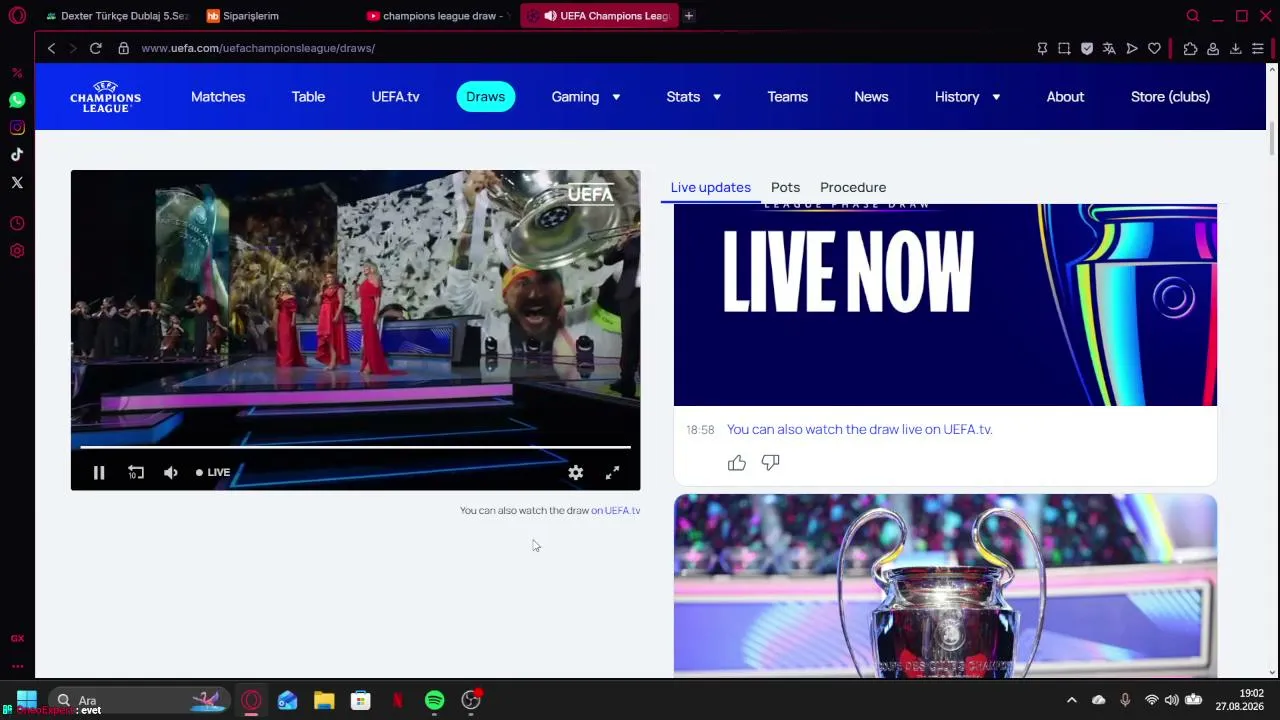Open the browser profile account icon
This screenshot has height=720, width=1280.
pos(1213,48)
